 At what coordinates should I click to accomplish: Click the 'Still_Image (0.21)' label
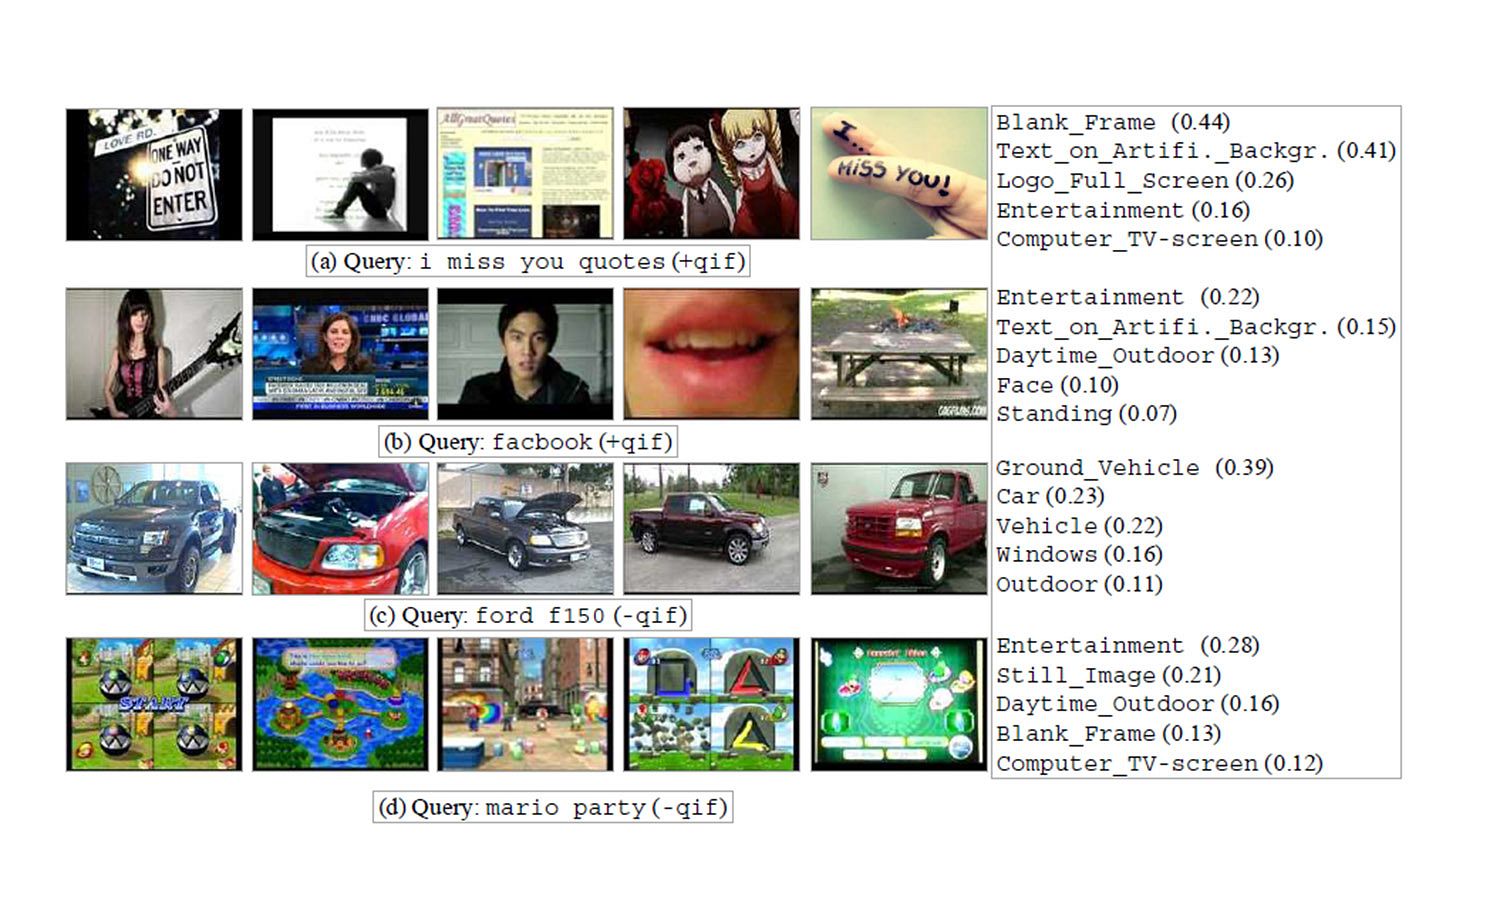point(1109,675)
